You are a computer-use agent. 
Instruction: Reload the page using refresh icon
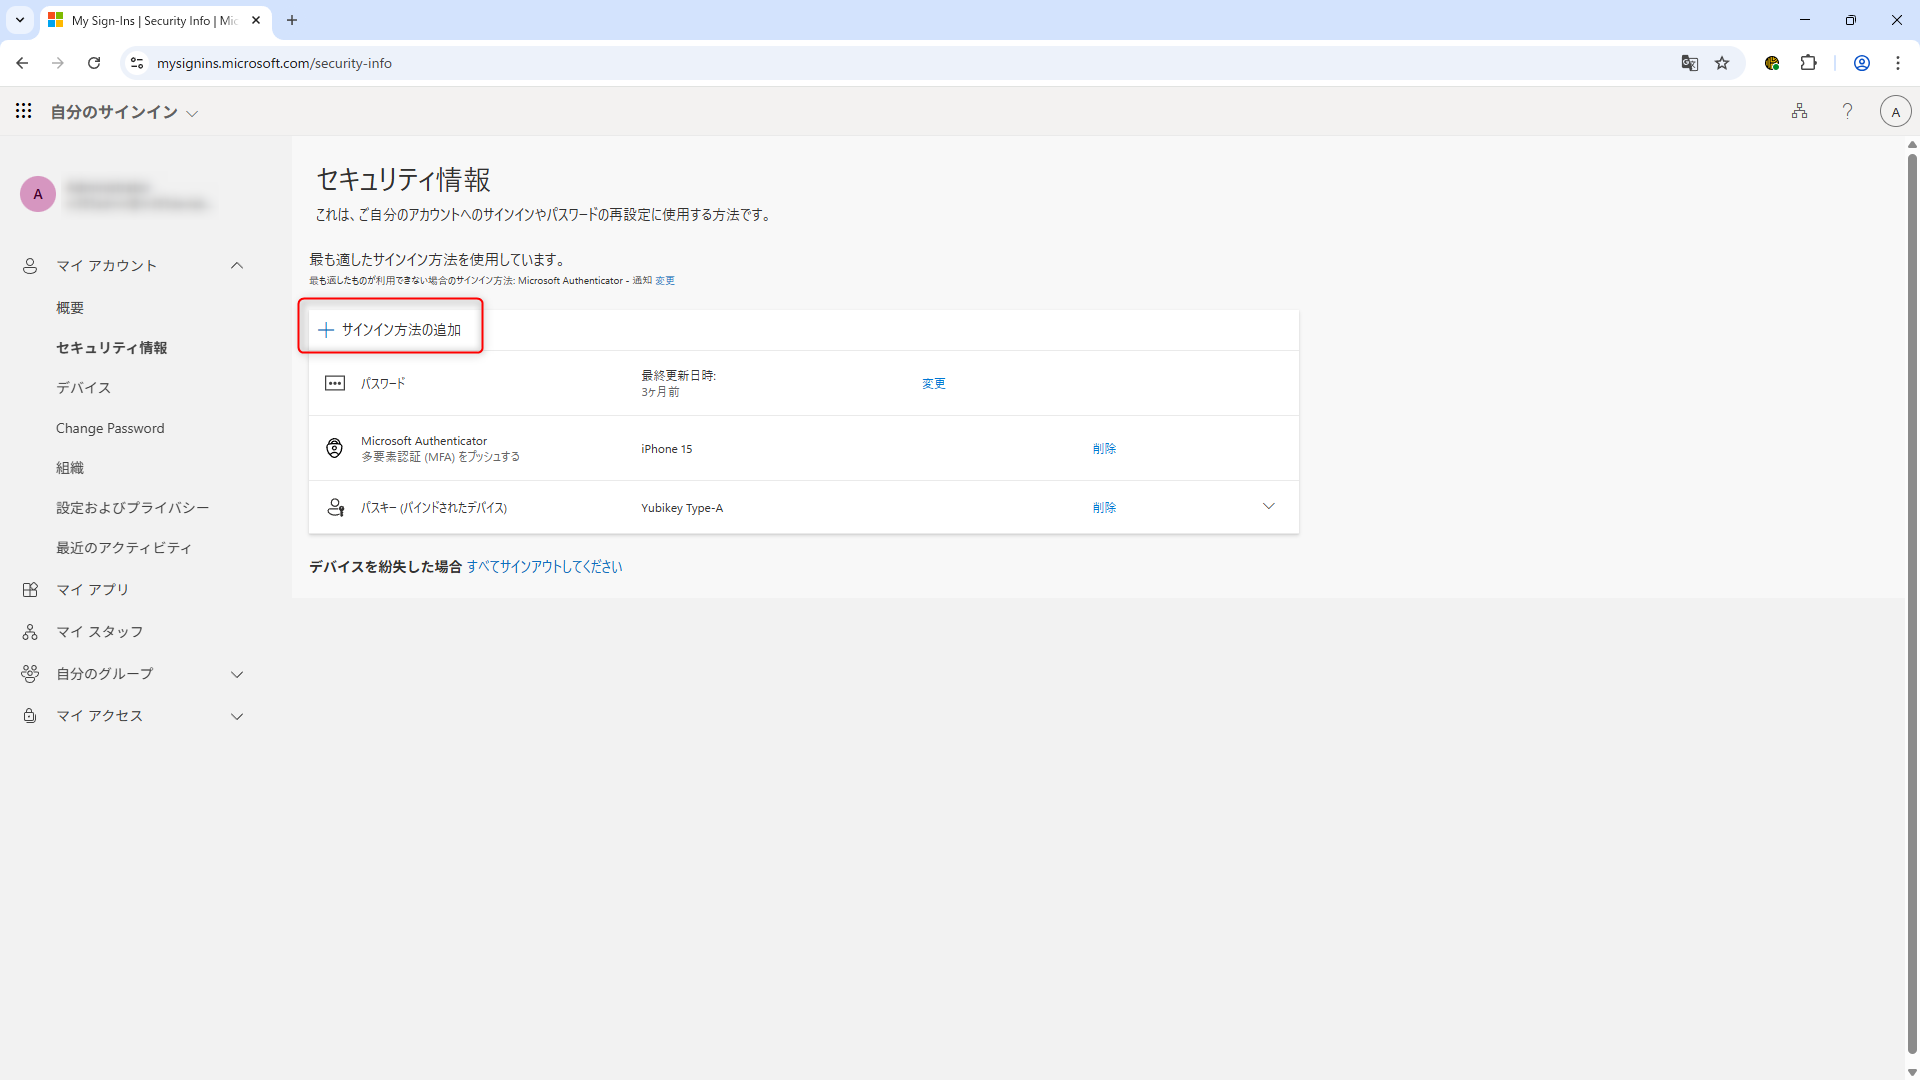(94, 63)
